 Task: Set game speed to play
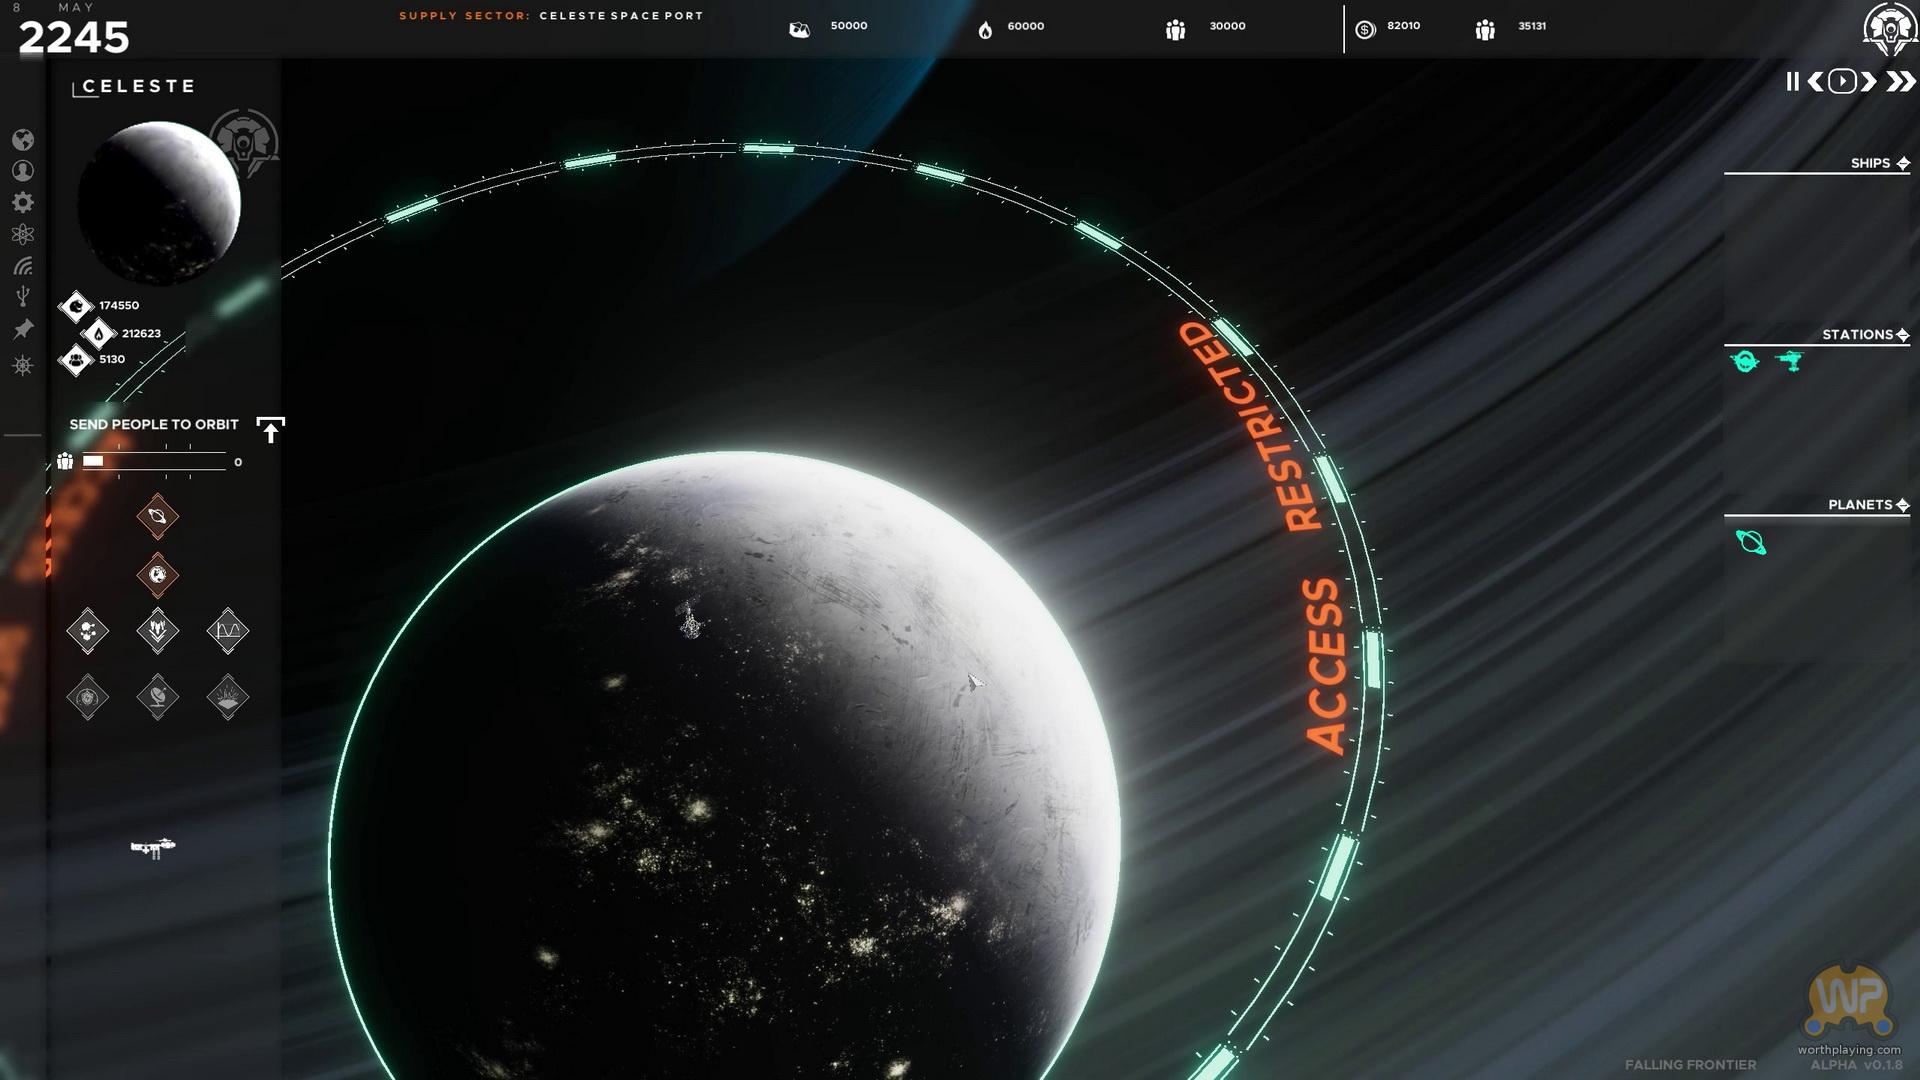coord(1842,82)
